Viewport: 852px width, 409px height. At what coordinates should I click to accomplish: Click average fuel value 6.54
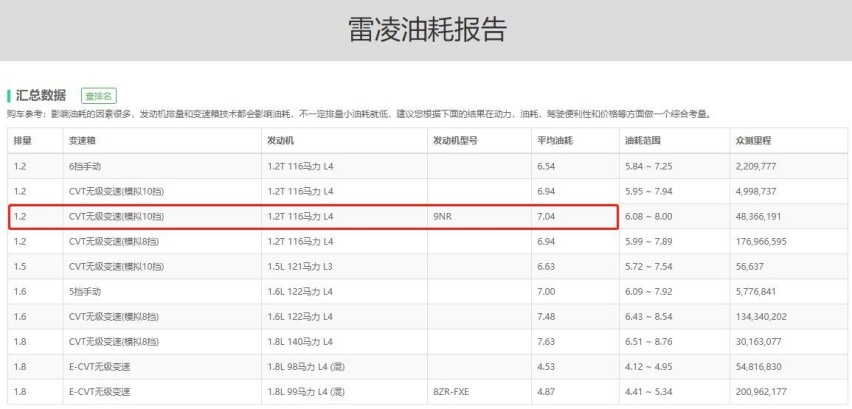(x=546, y=166)
